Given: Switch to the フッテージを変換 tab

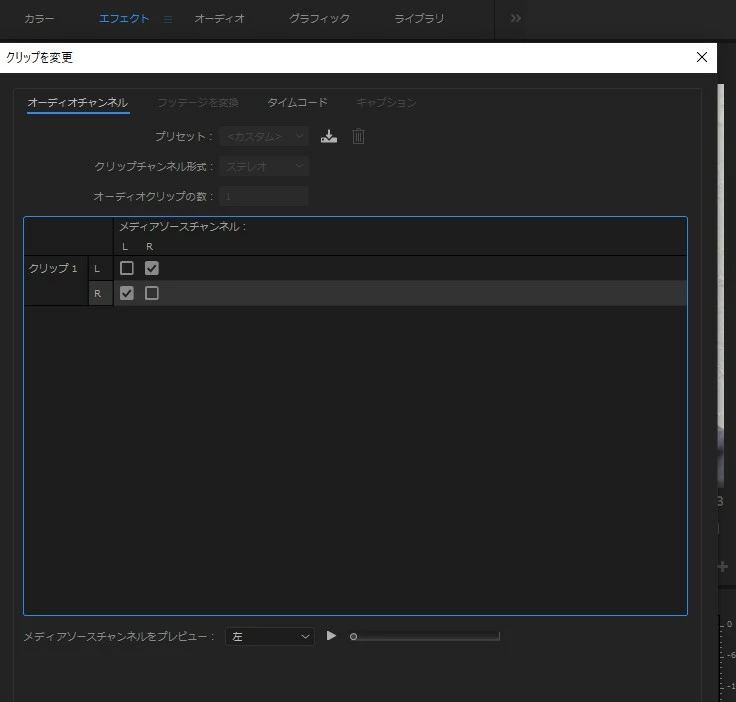Looking at the screenshot, I should pos(198,103).
